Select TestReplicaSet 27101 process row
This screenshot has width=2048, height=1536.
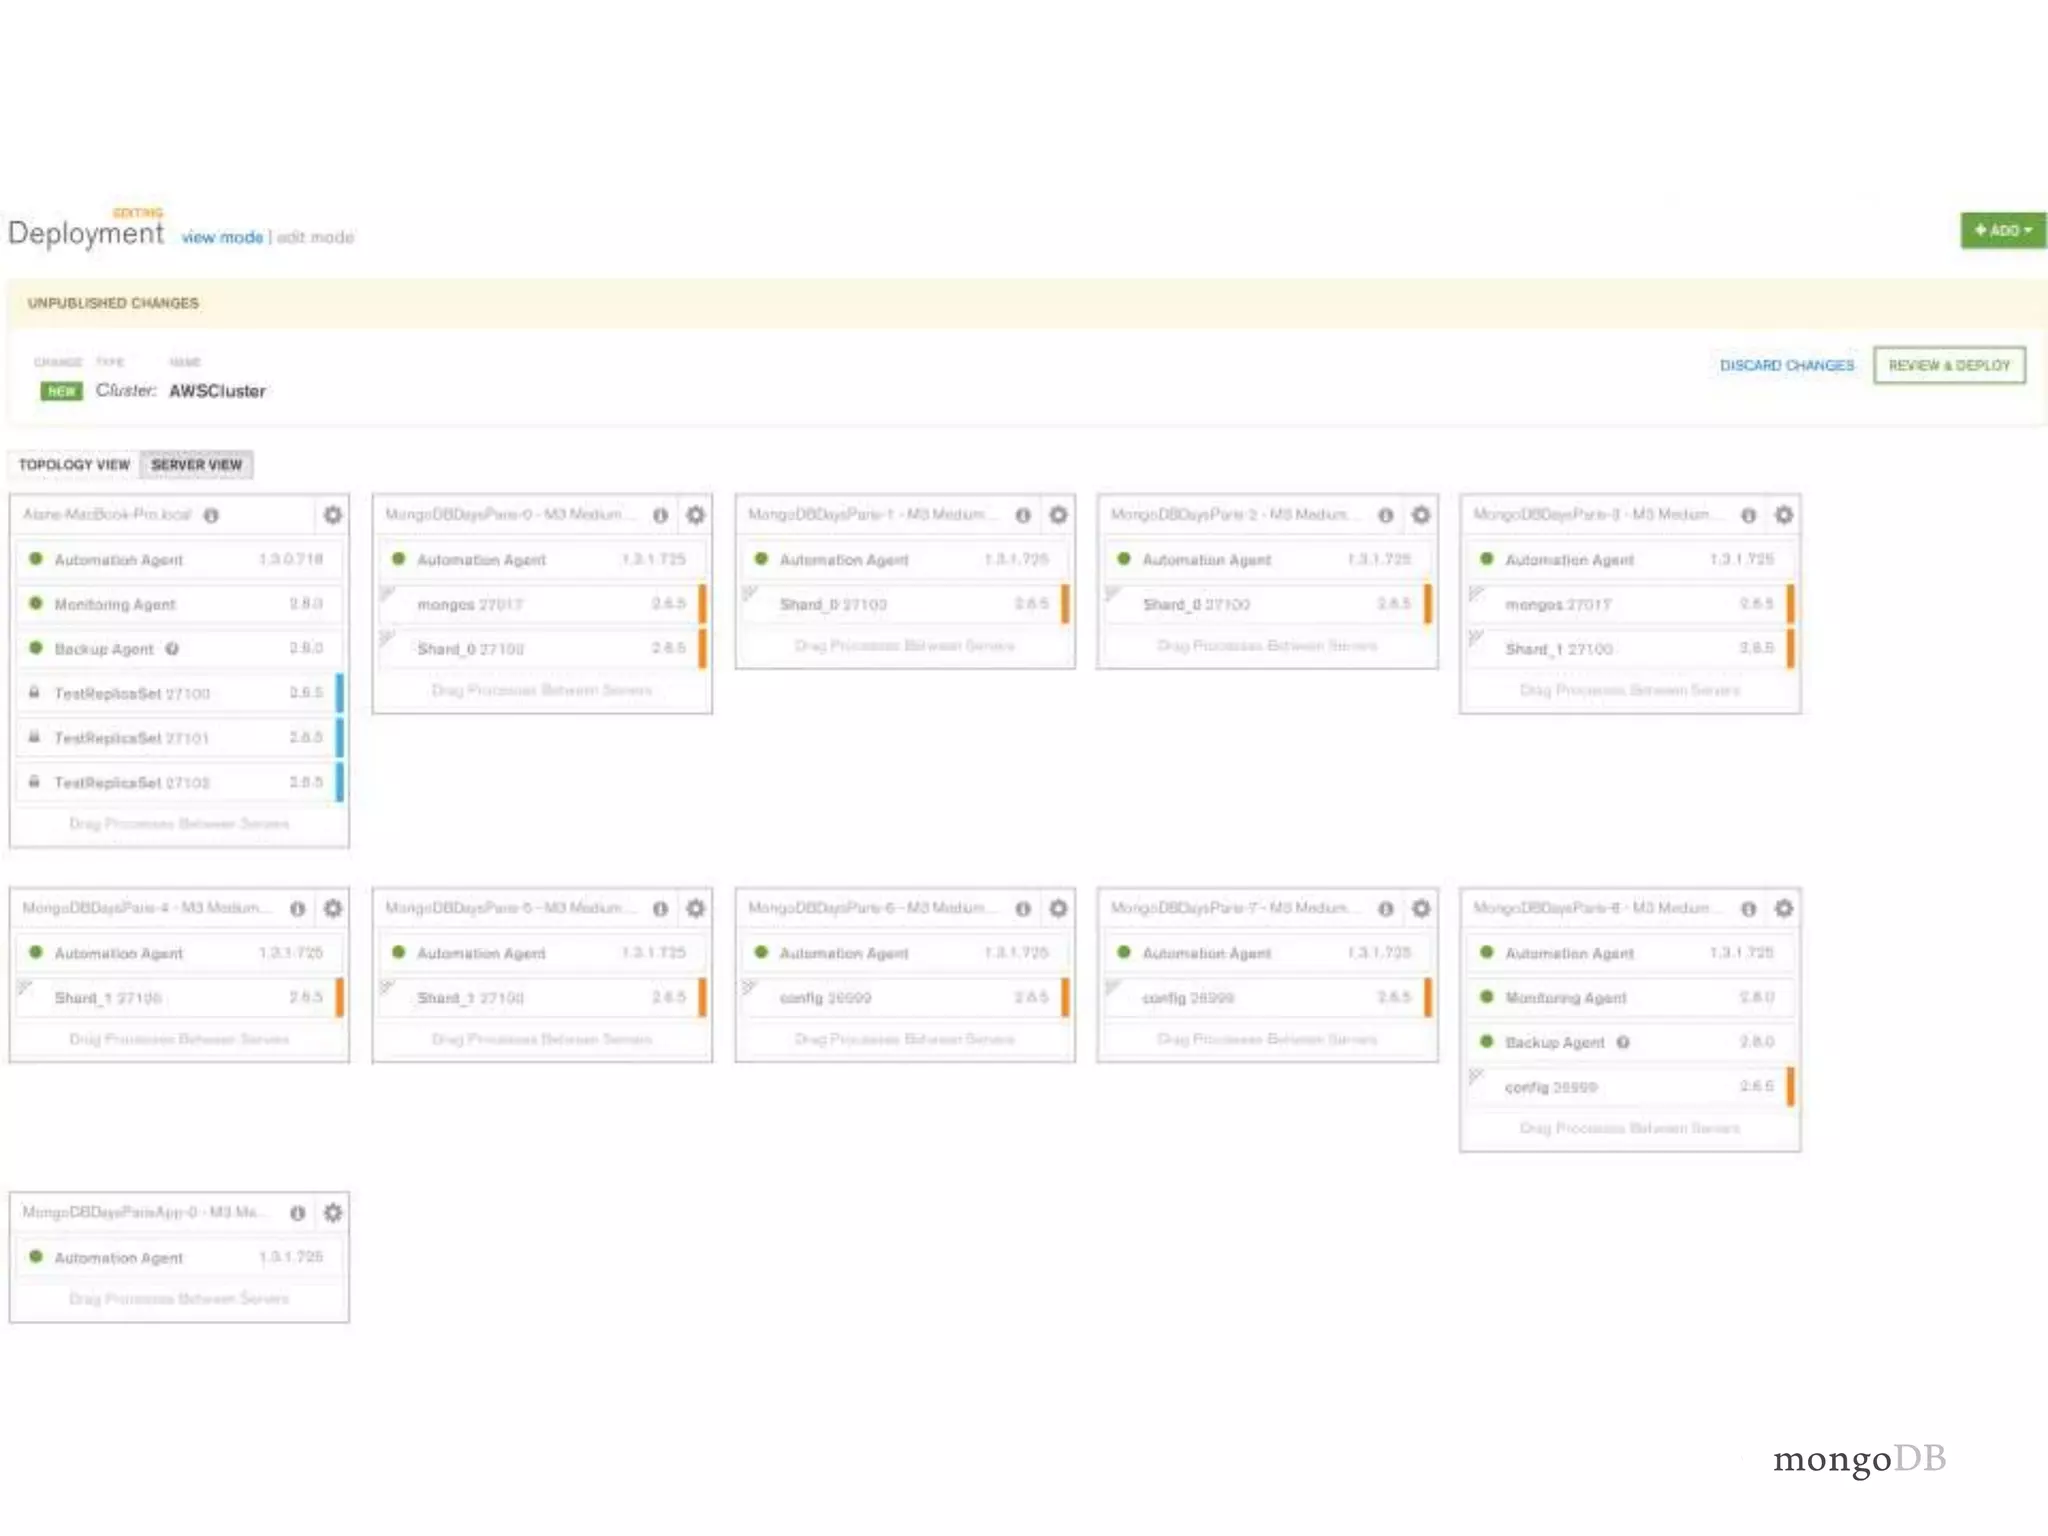[x=180, y=738]
